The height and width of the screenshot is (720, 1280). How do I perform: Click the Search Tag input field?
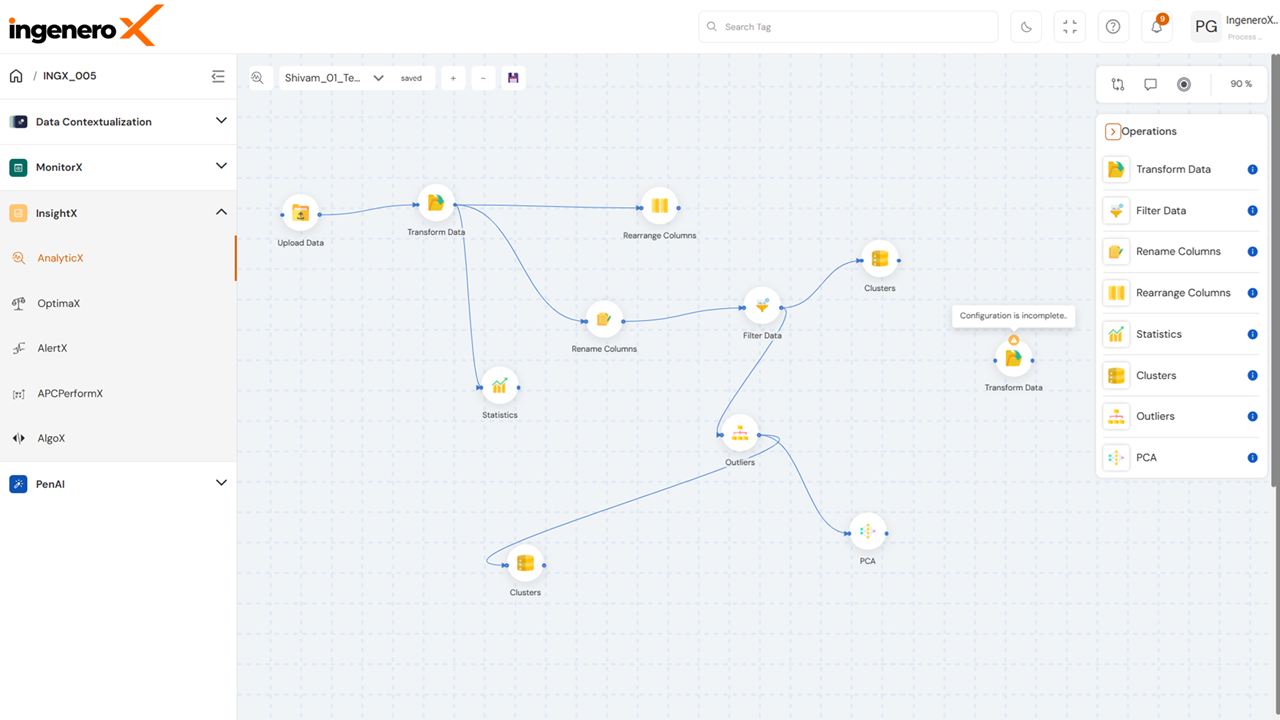pos(848,27)
